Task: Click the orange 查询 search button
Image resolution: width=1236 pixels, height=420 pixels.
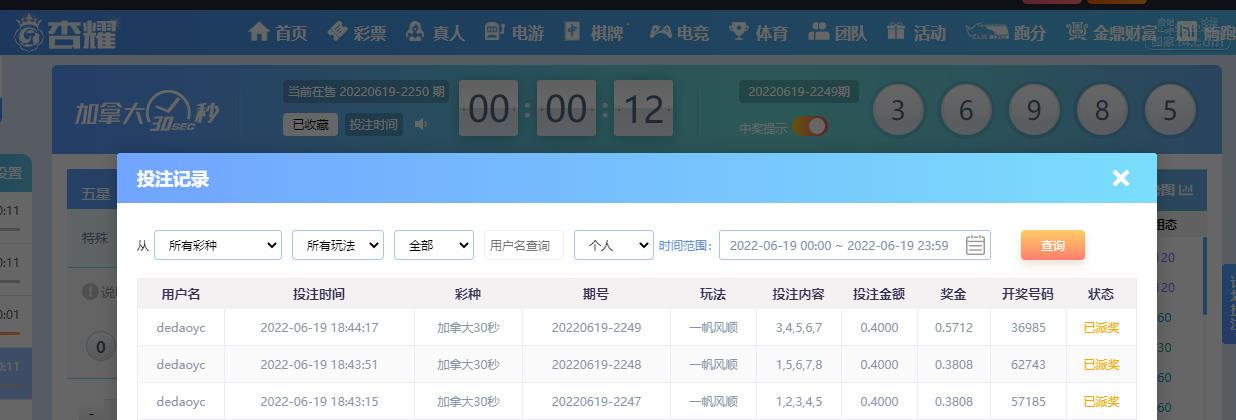Action: tap(1053, 245)
